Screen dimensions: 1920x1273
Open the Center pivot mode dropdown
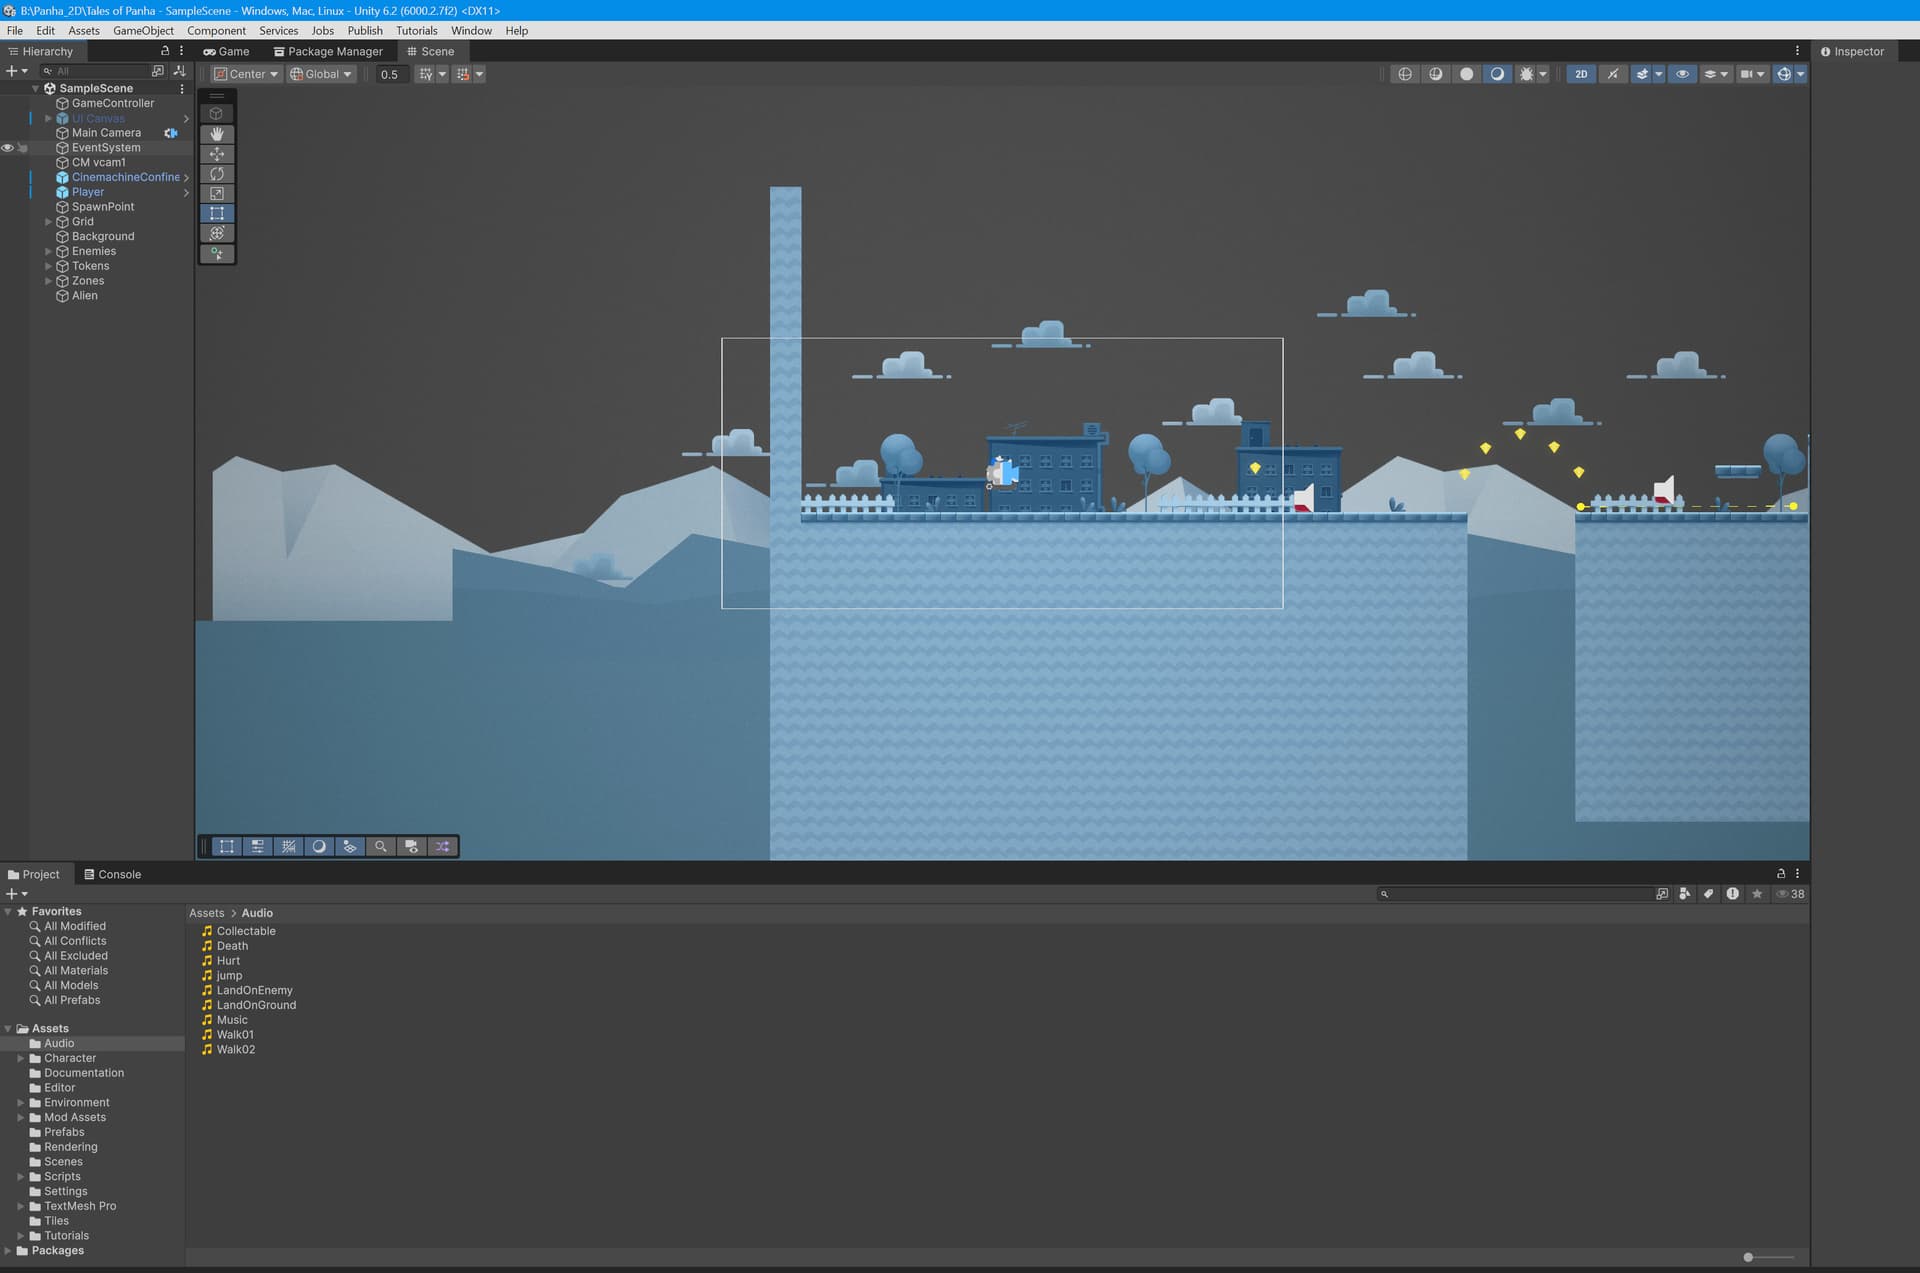click(246, 74)
